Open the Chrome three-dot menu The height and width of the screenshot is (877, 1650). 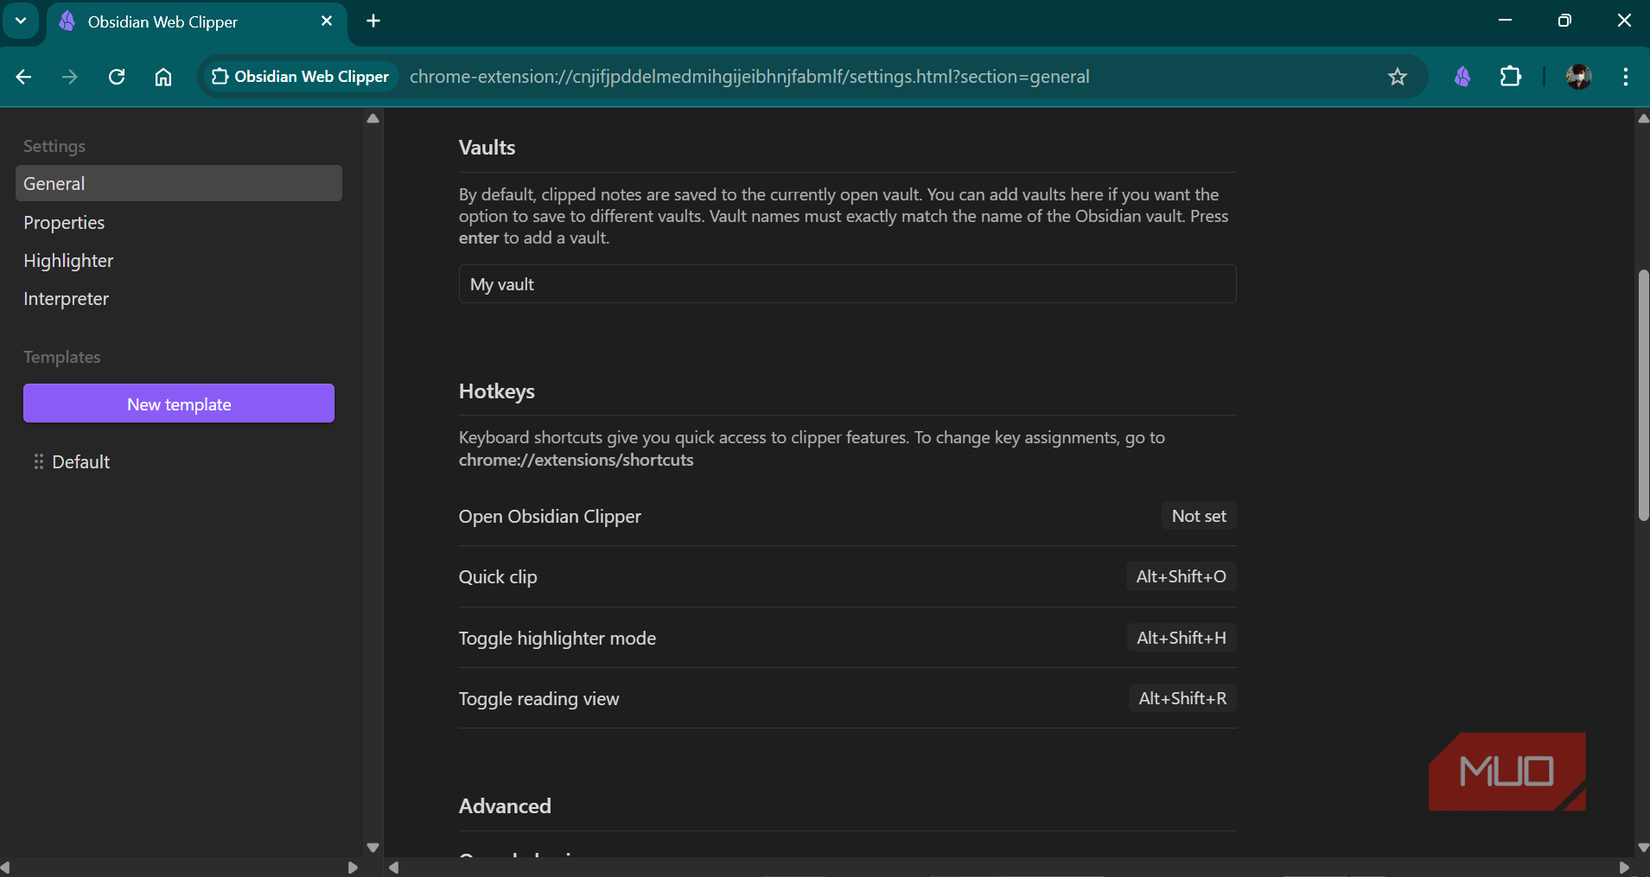click(x=1626, y=77)
